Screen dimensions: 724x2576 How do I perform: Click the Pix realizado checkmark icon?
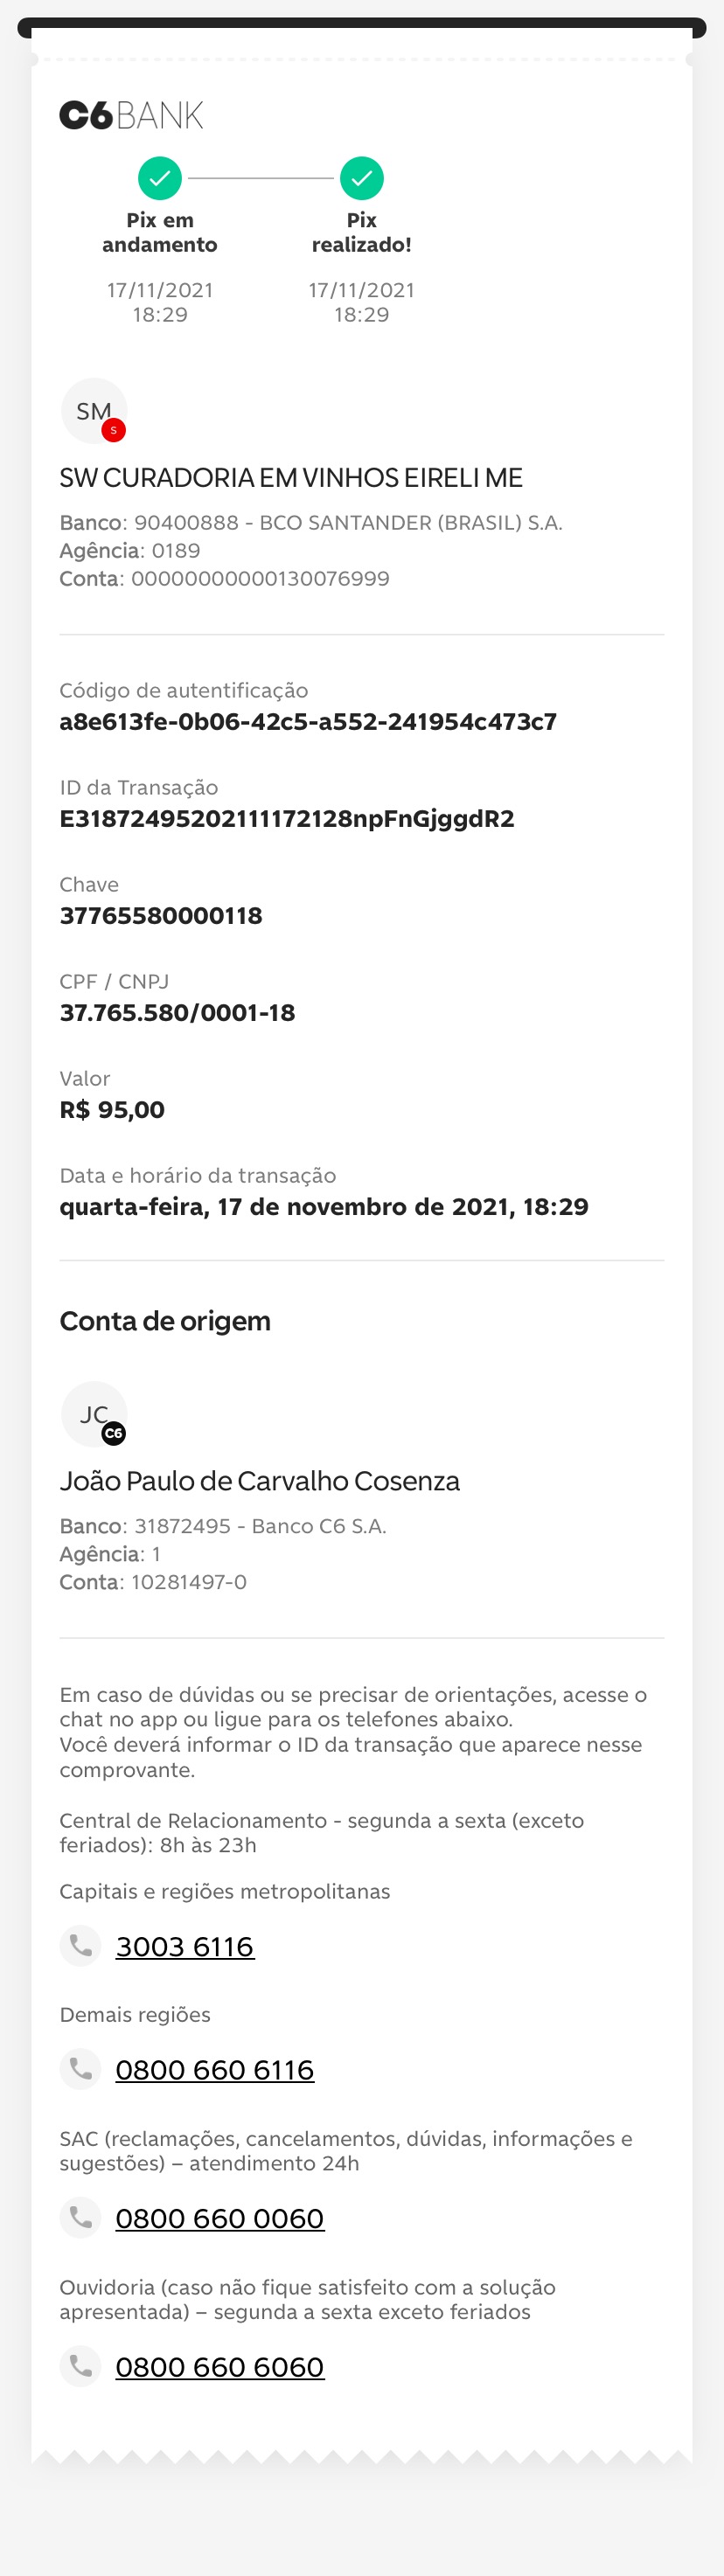pyautogui.click(x=362, y=179)
